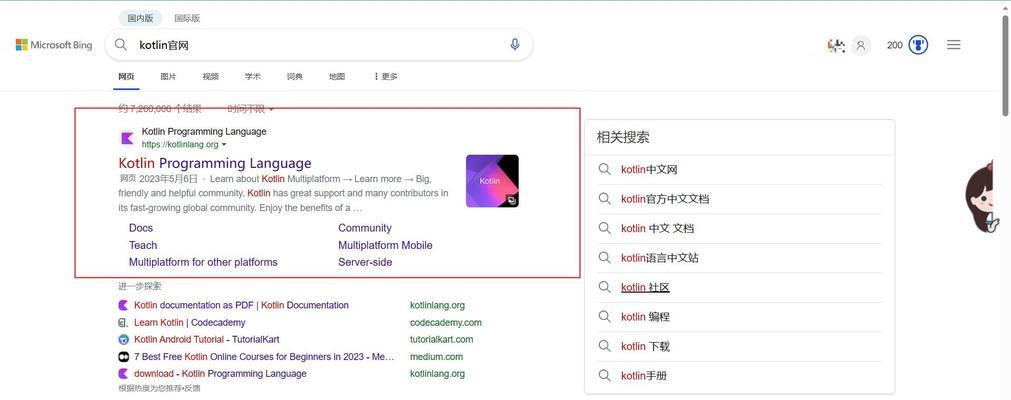This screenshot has width=1011, height=400.
Task: Open the Docs sitelink
Action: pos(141,228)
